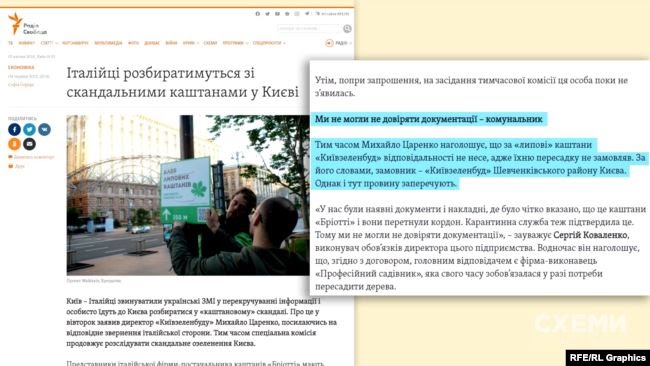Image resolution: width=650 pixels, height=366 pixels.
Task: Click into the header search field
Action: pyautogui.click(x=309, y=29)
